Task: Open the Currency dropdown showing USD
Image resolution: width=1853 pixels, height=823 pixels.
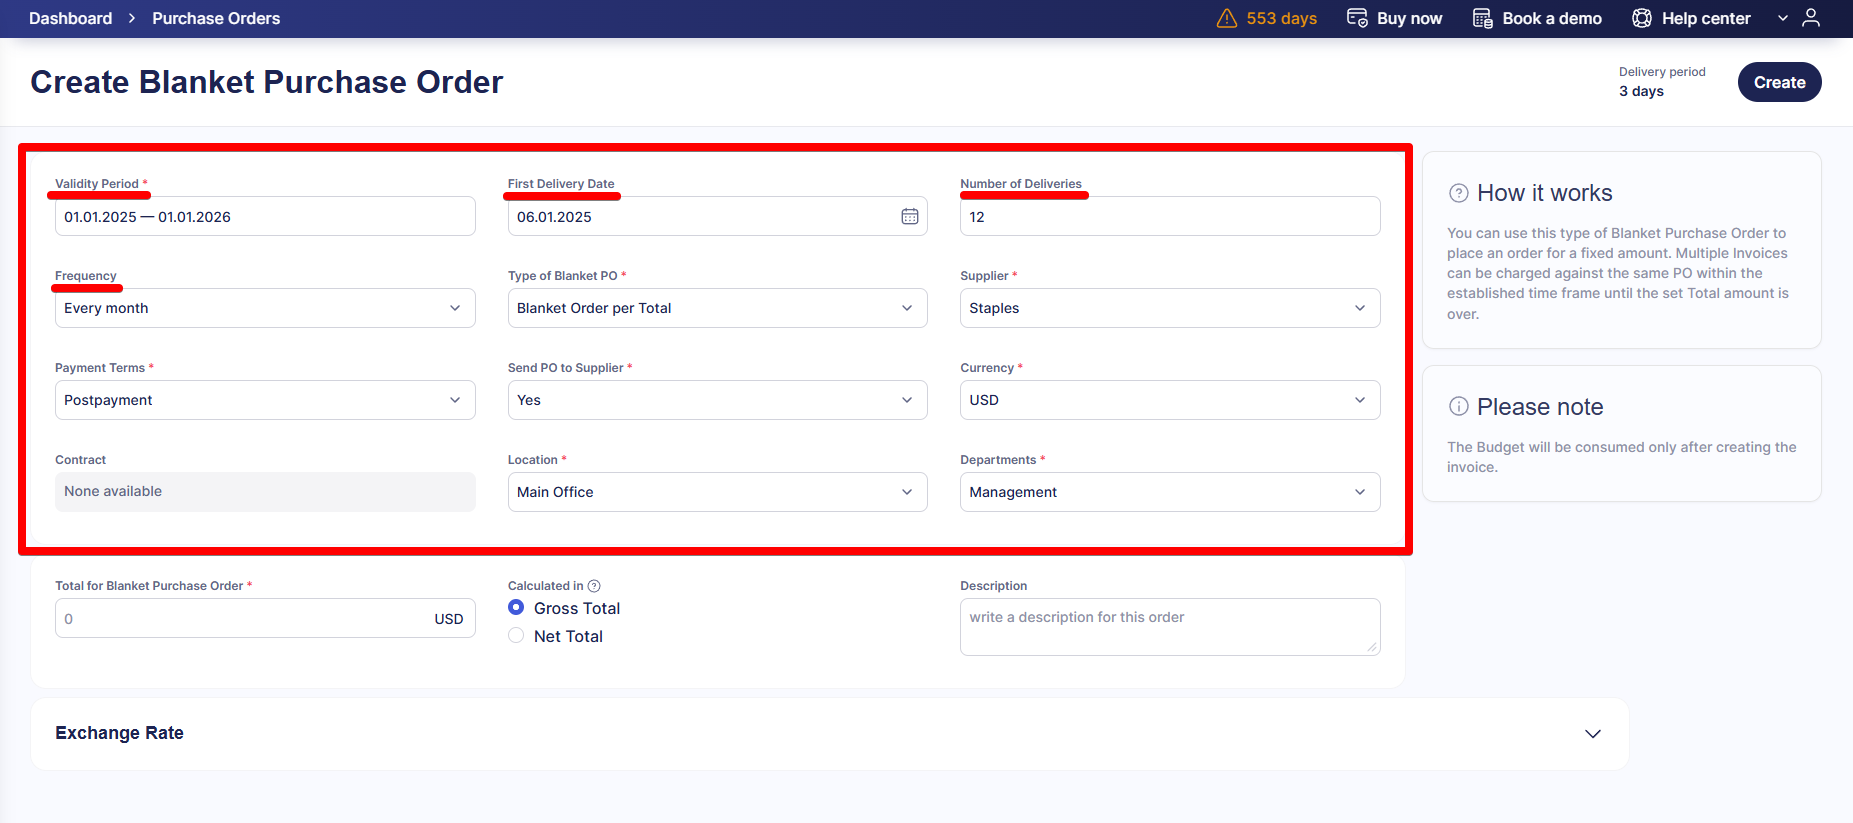Action: pos(1169,400)
